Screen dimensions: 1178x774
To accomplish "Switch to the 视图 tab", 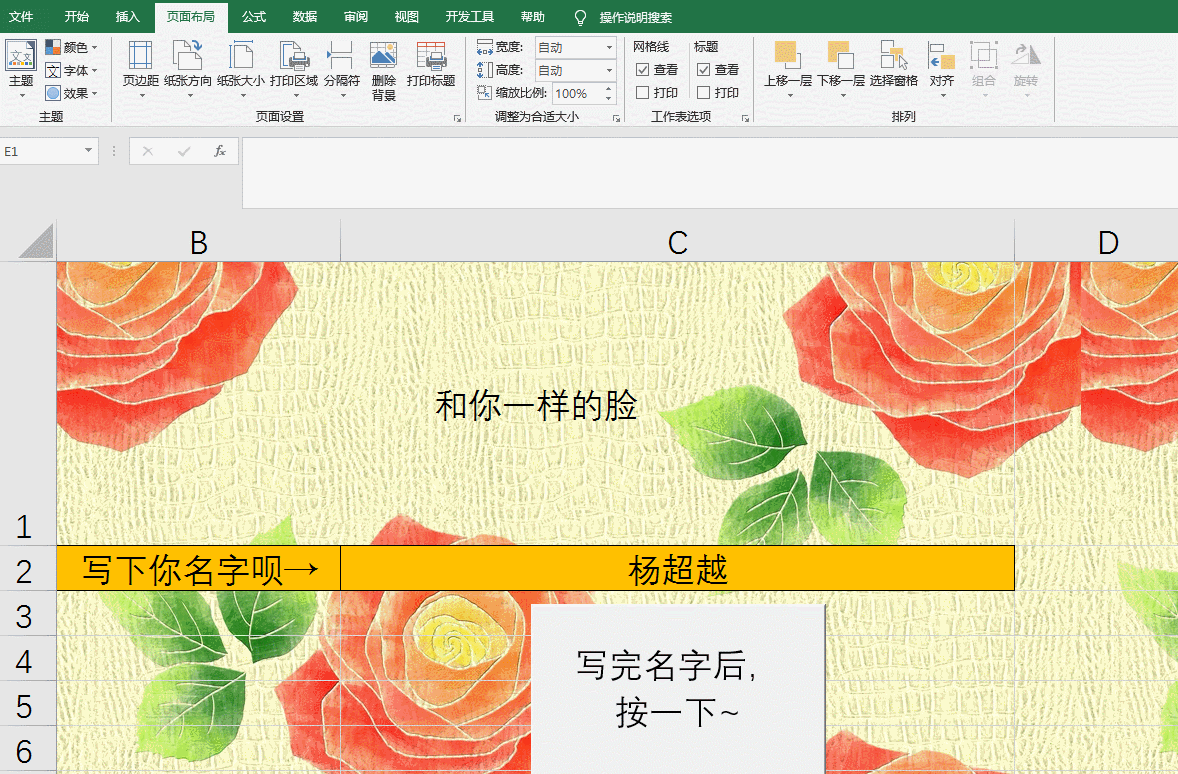I will tap(406, 17).
